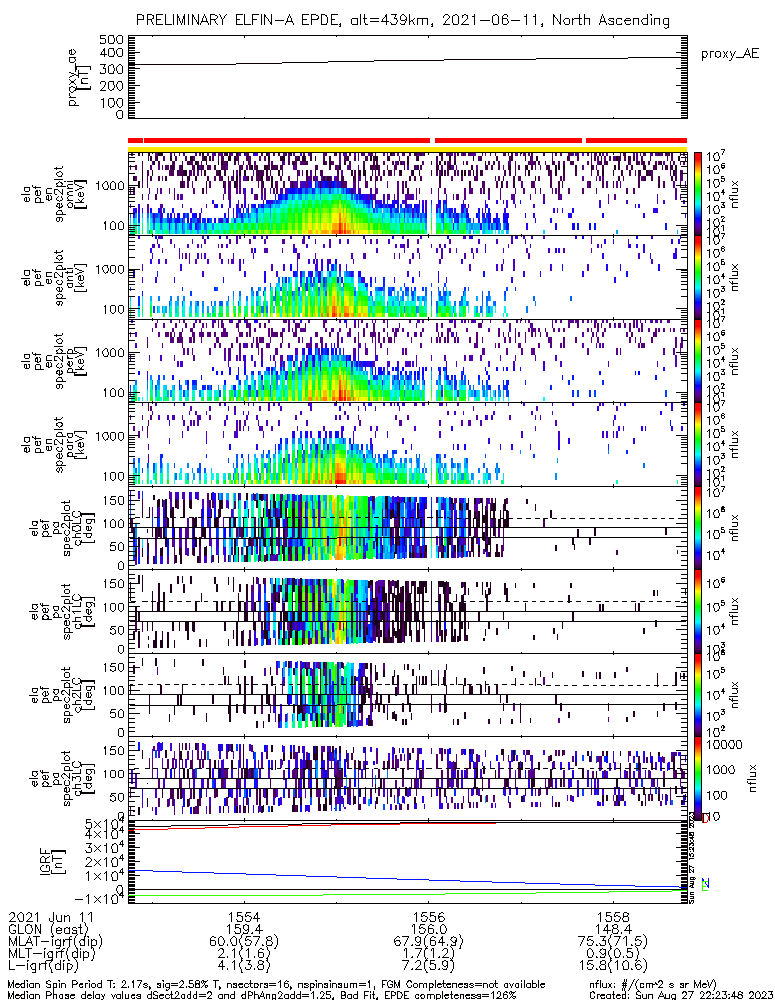Viewport: 775px width, 1000px height.
Task: Click the GLON value 148.4
Action: pyautogui.click(x=614, y=929)
